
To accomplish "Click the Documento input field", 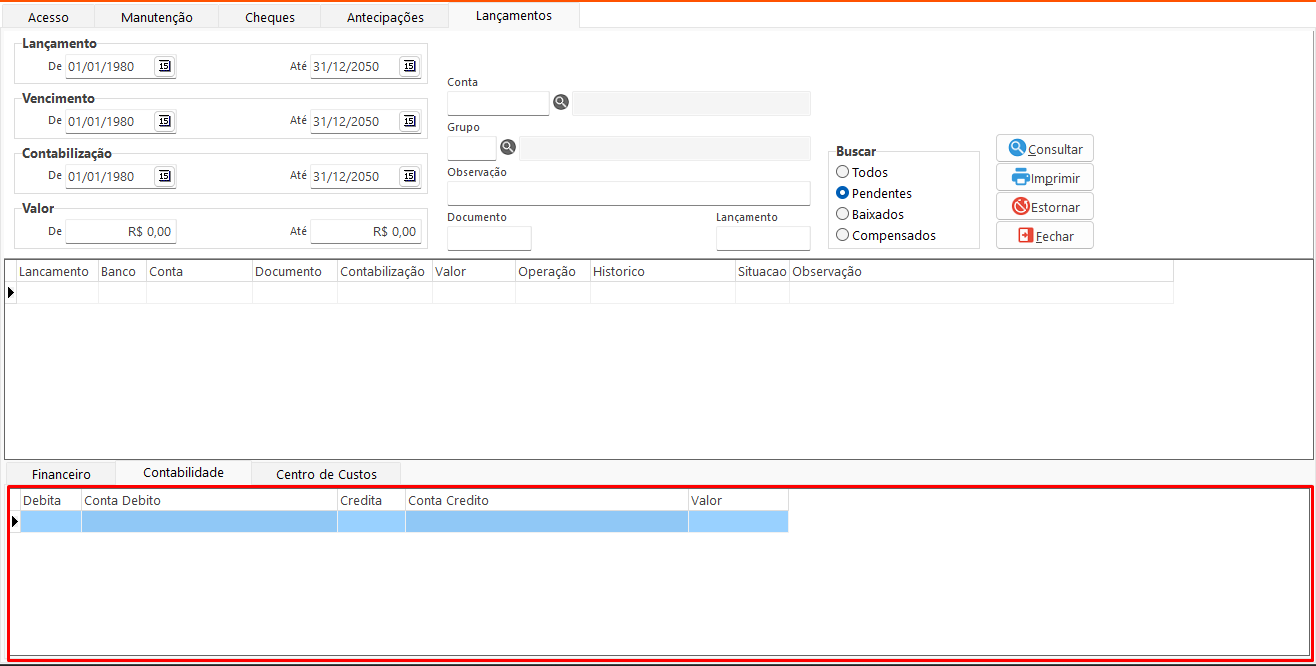I will tap(489, 238).
